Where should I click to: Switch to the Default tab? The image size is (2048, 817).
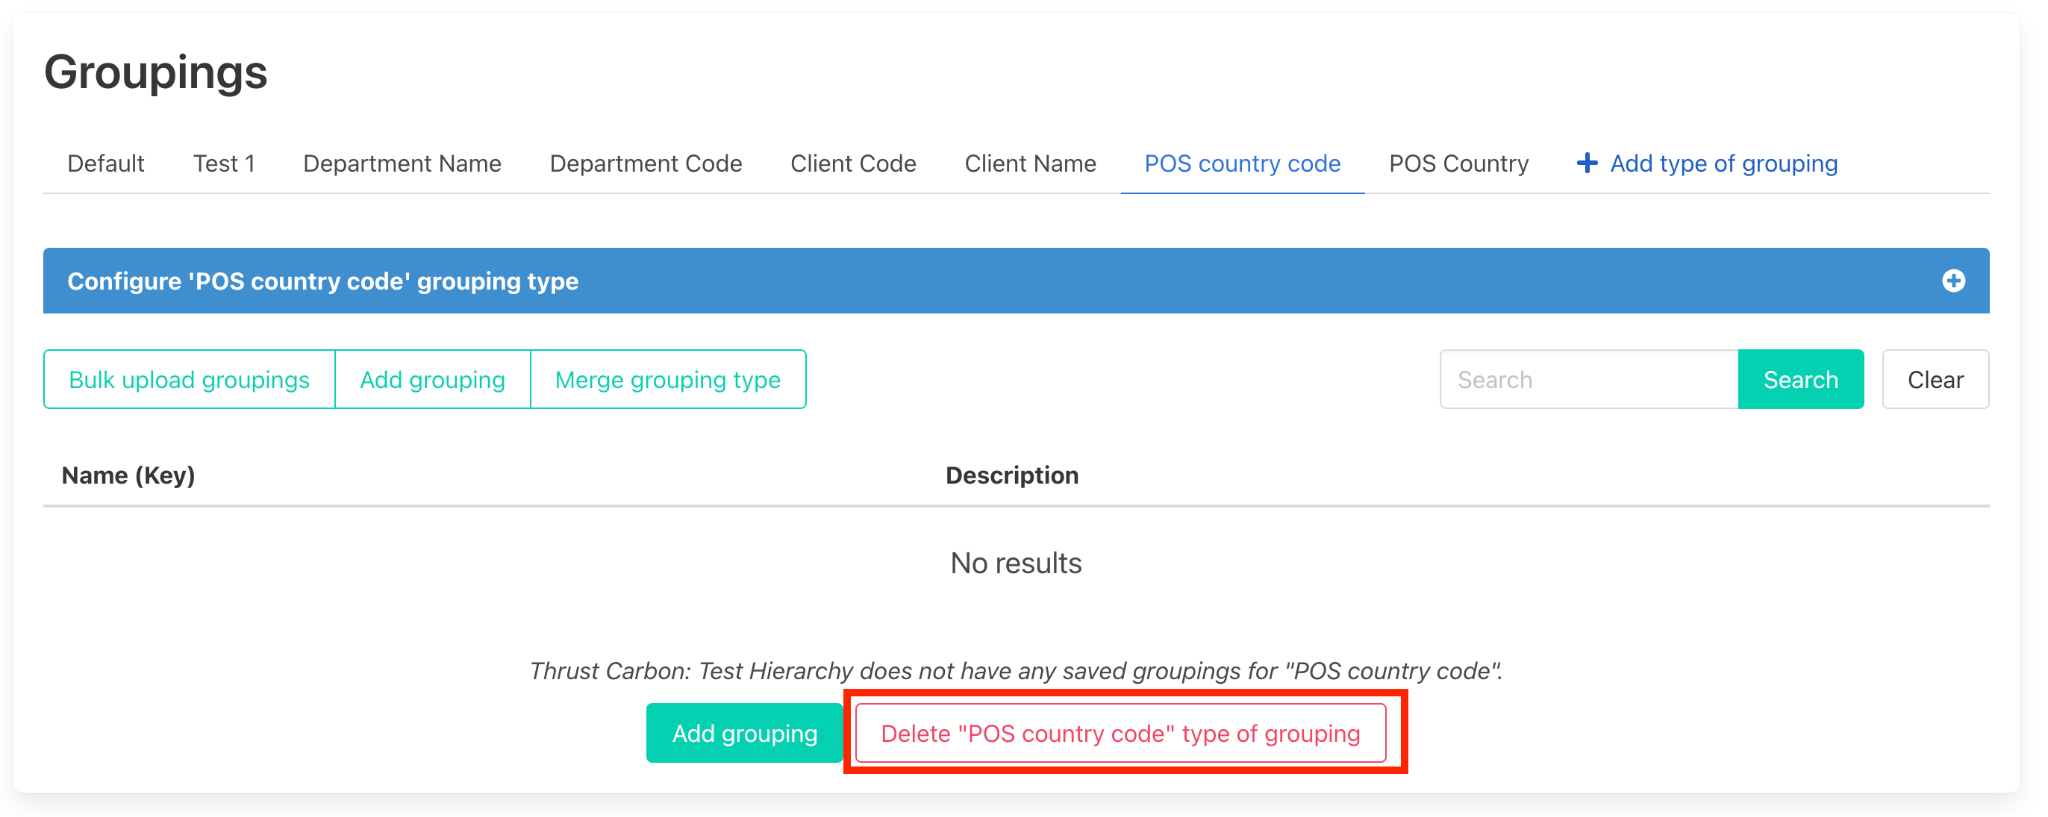(106, 163)
